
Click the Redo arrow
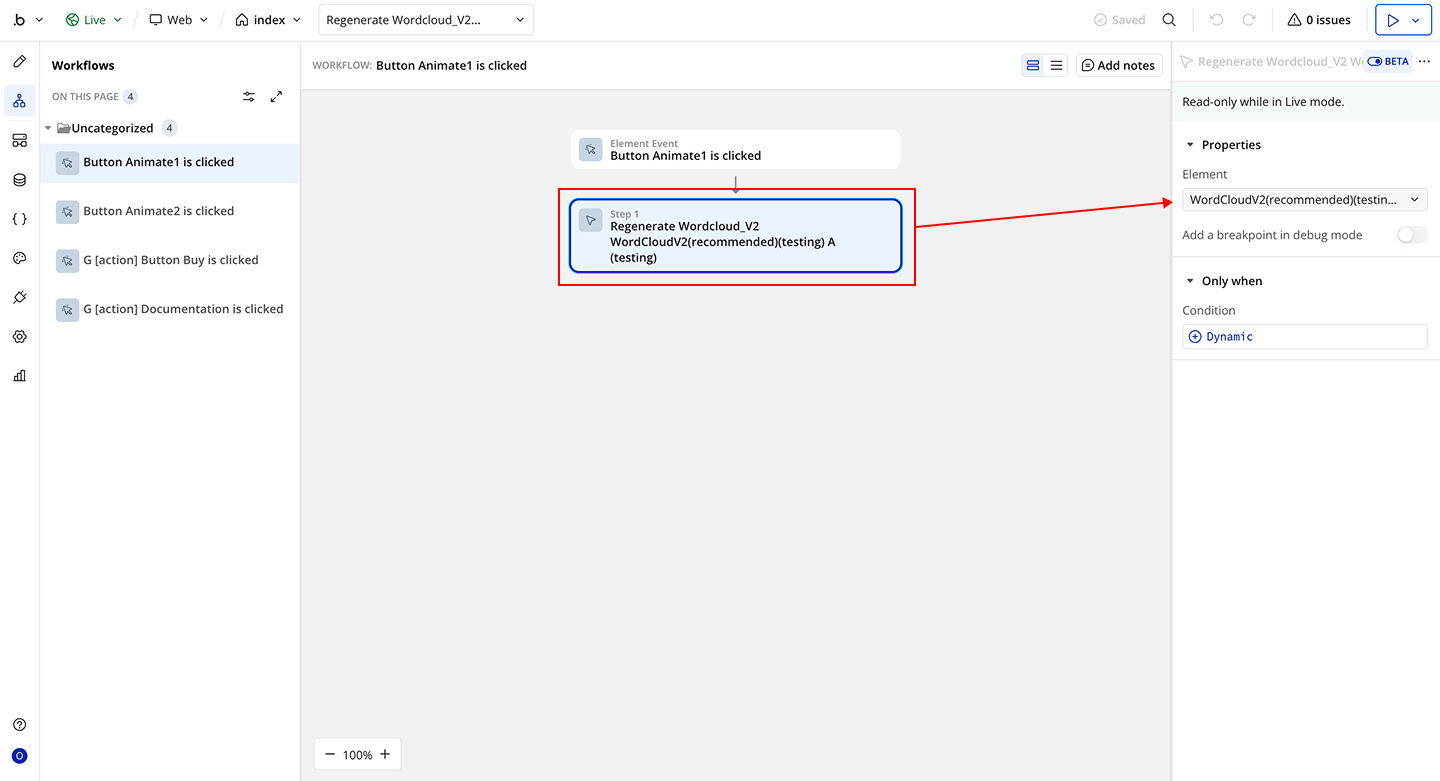pyautogui.click(x=1249, y=20)
